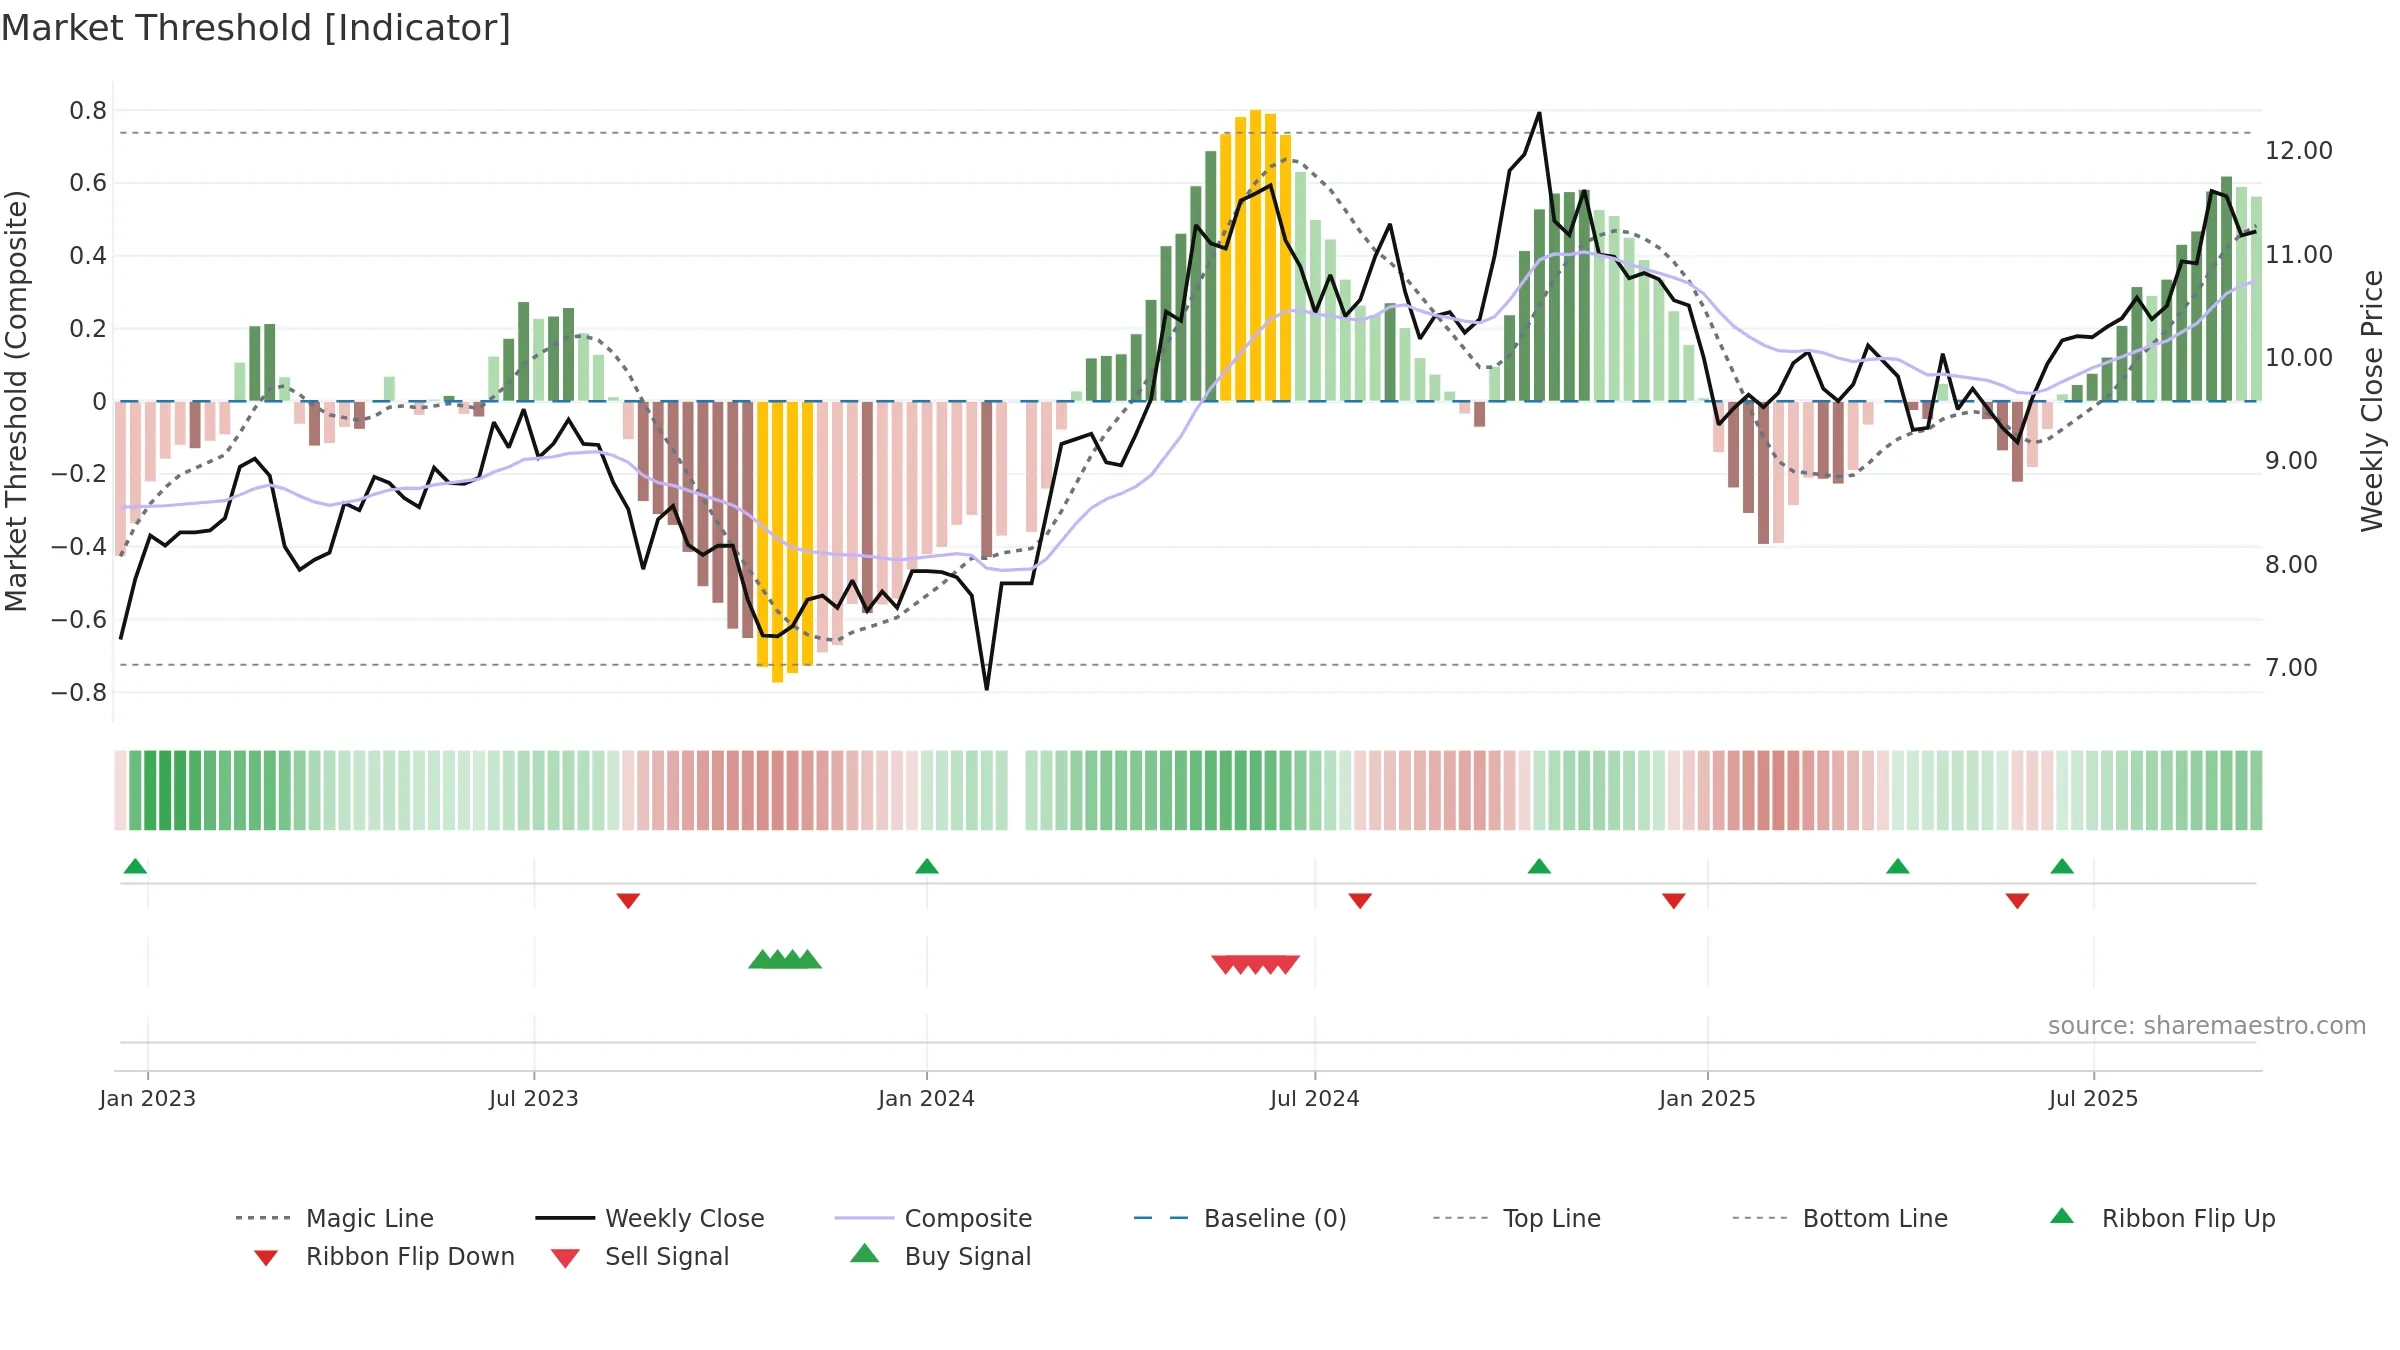Toggle the Bottom Line legend entry

click(x=1840, y=1218)
